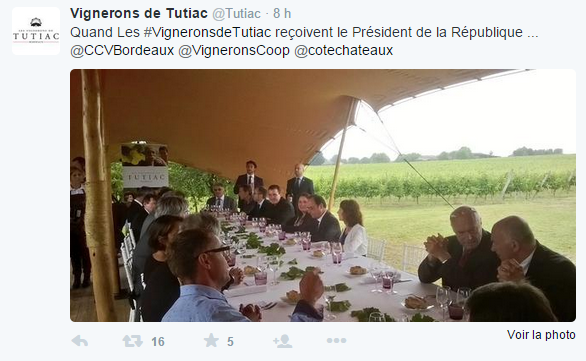Open the @Tutiac handle link
The image size is (586, 361).
pyautogui.click(x=236, y=13)
